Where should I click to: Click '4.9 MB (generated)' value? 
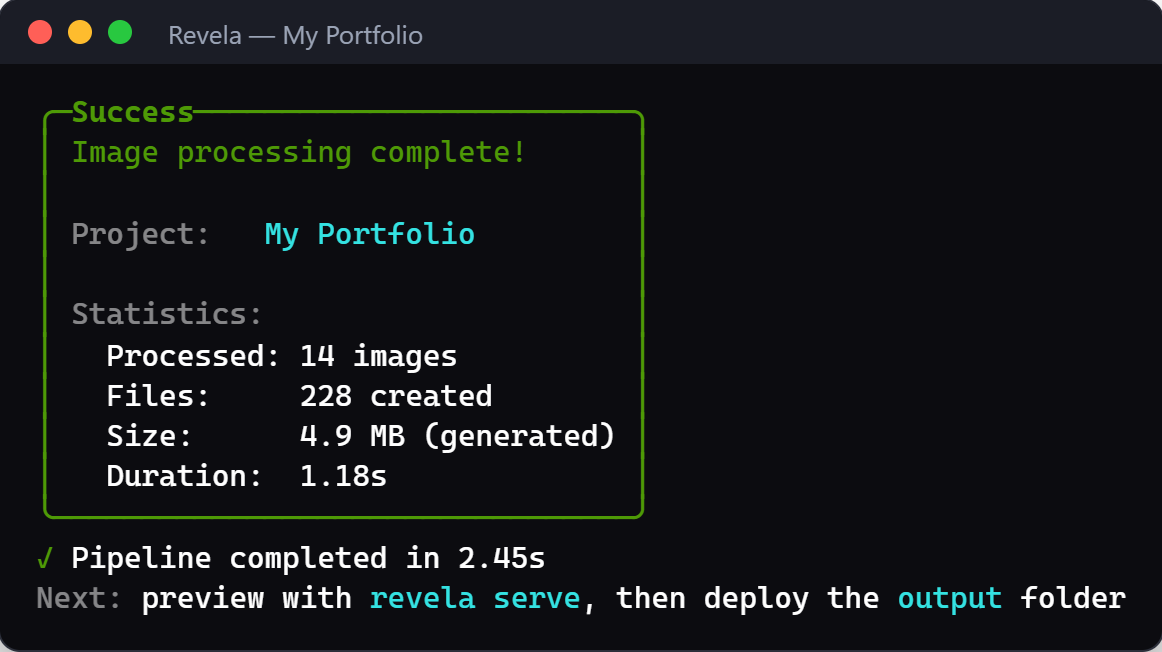(x=458, y=436)
